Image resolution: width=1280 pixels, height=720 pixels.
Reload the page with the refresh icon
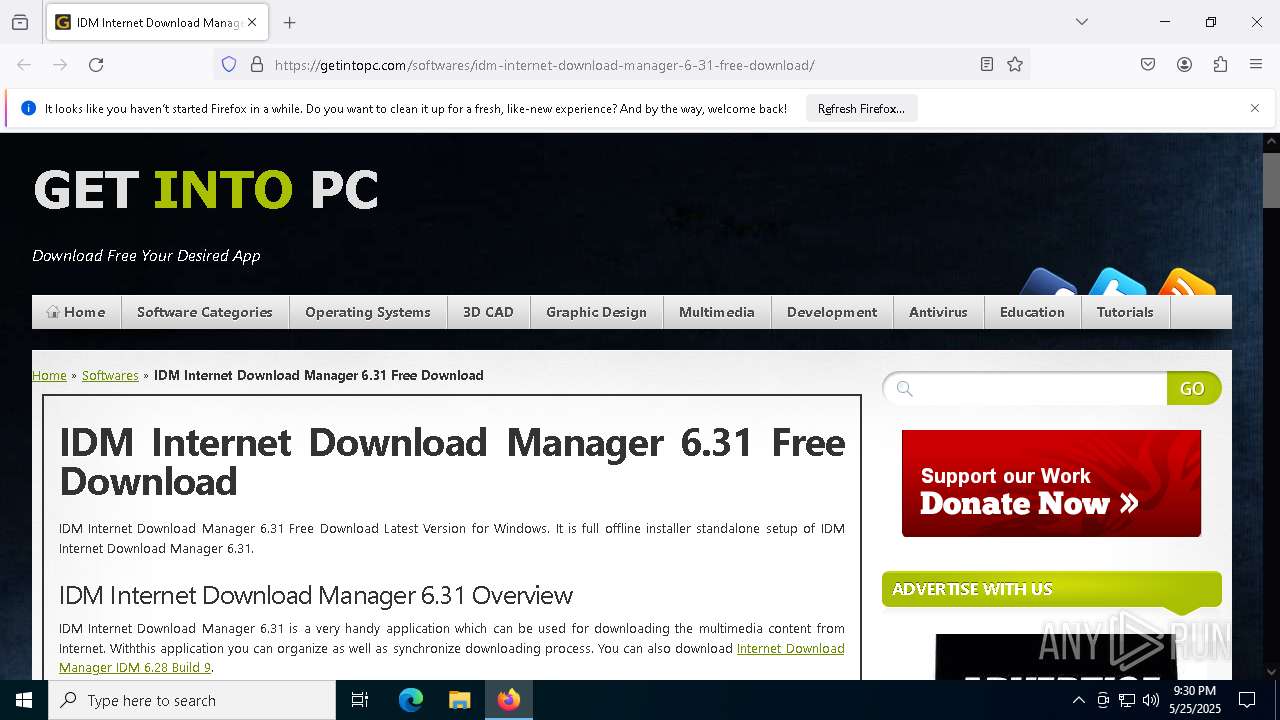[x=96, y=65]
